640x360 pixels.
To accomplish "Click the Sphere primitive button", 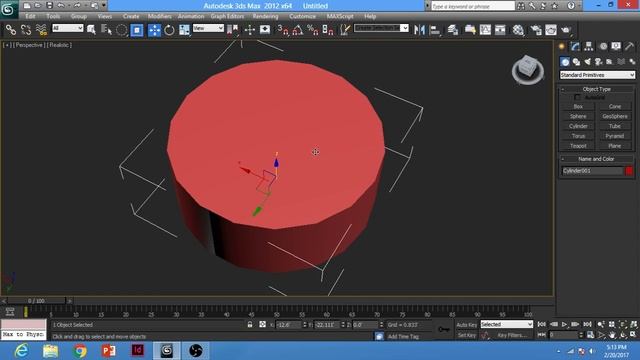I will point(578,116).
